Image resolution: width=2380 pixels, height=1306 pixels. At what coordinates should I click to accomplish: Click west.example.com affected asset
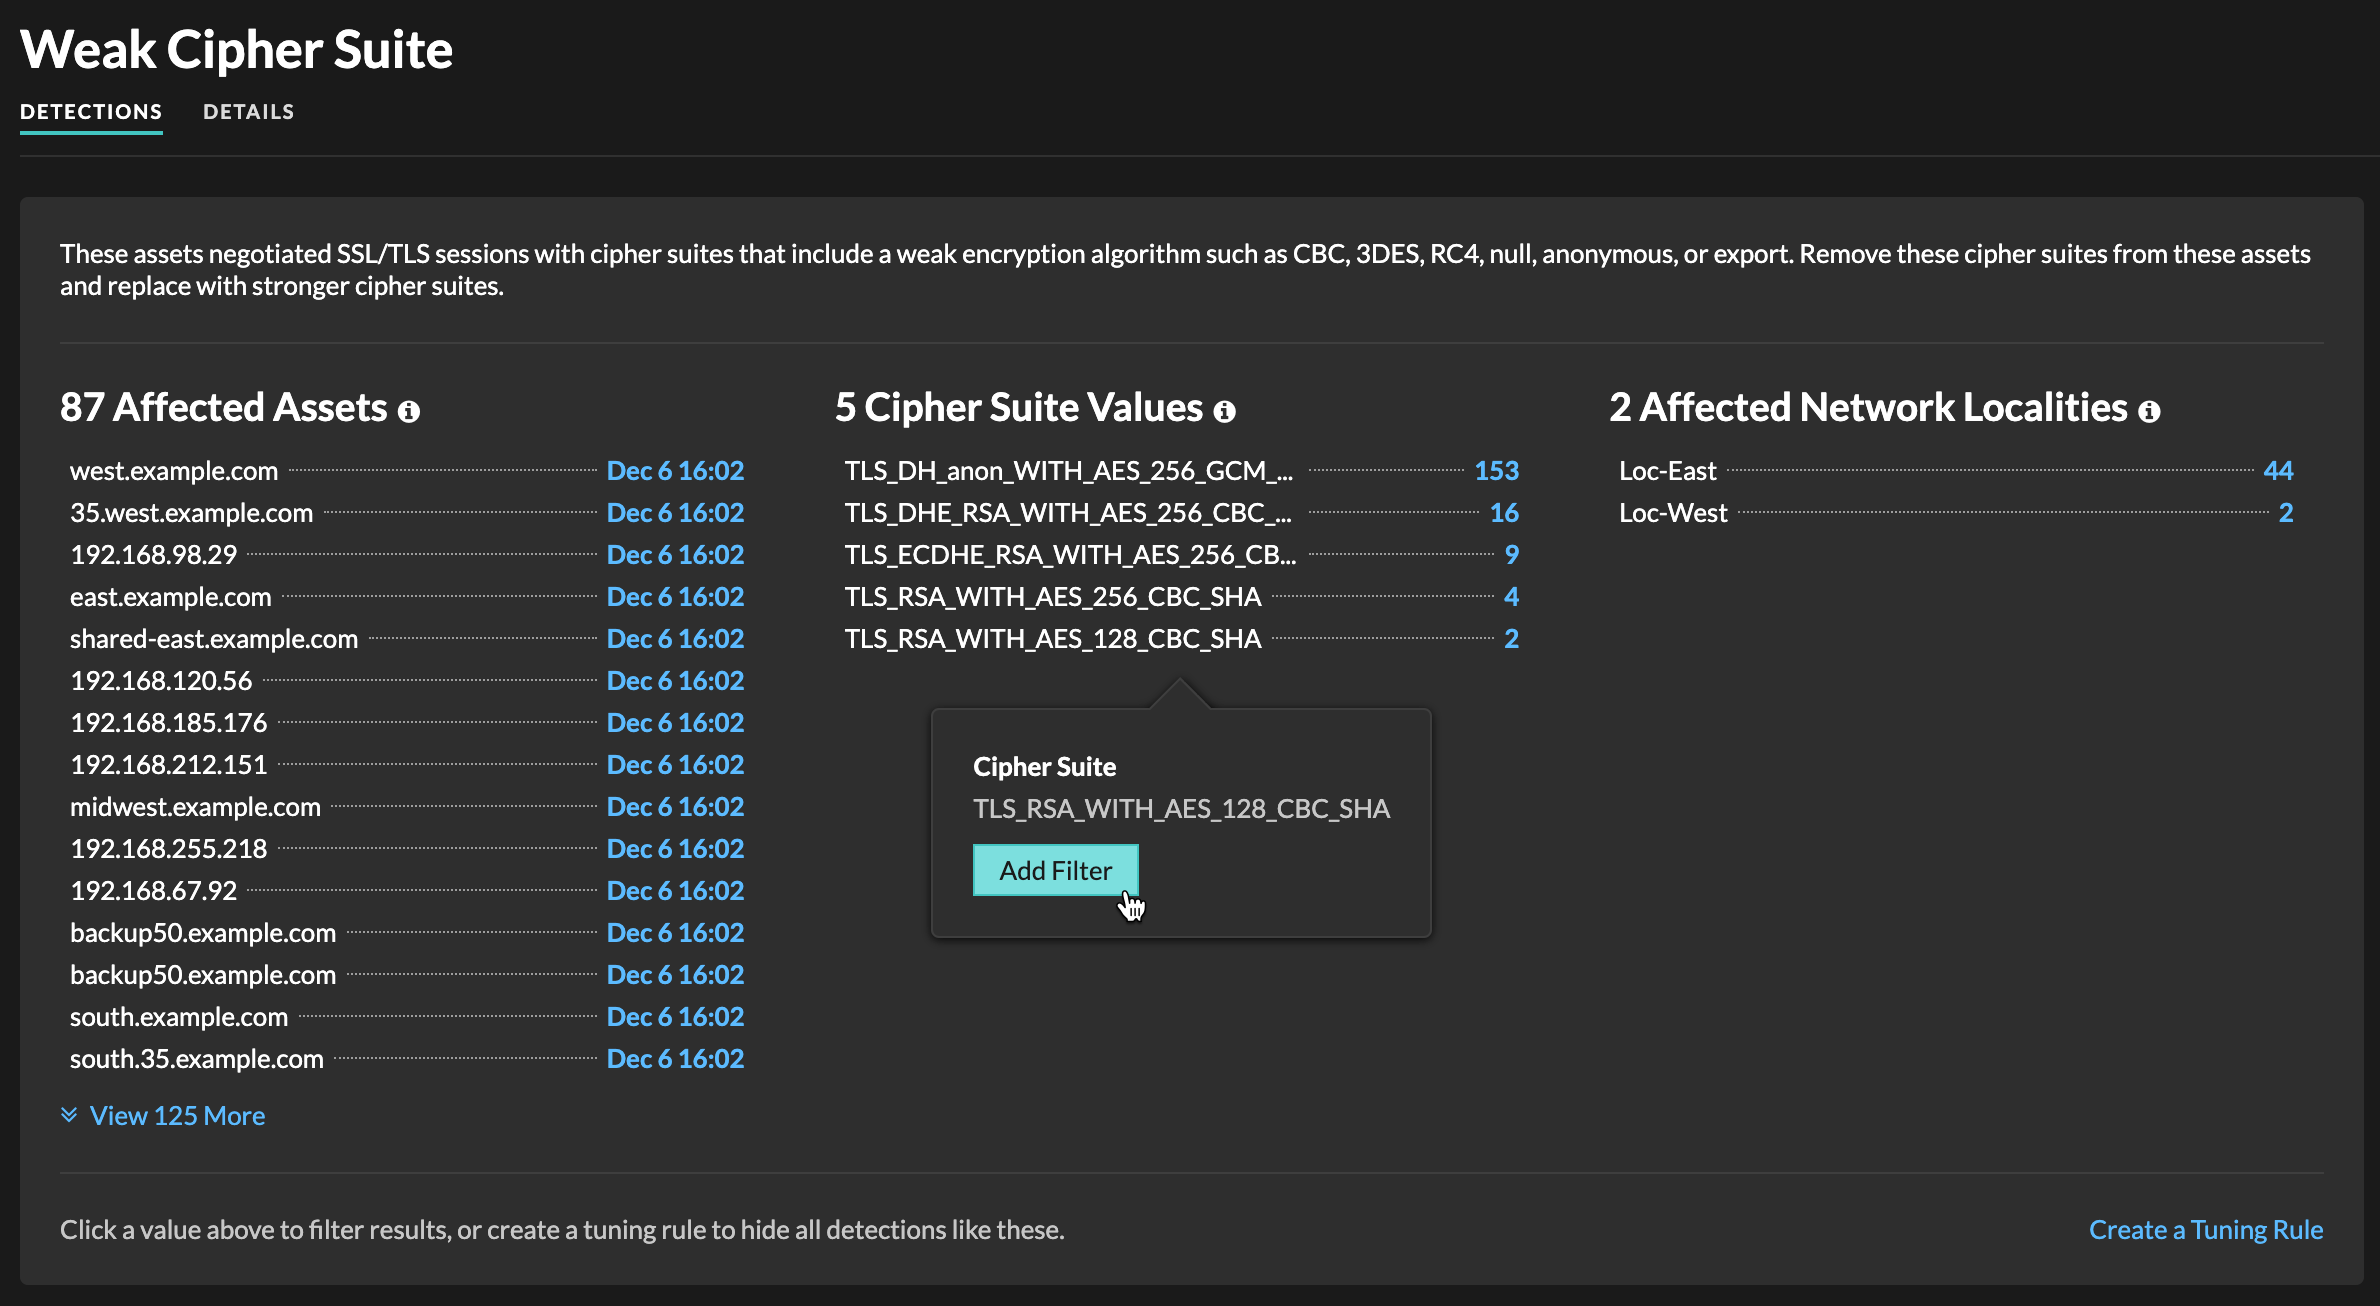point(172,468)
